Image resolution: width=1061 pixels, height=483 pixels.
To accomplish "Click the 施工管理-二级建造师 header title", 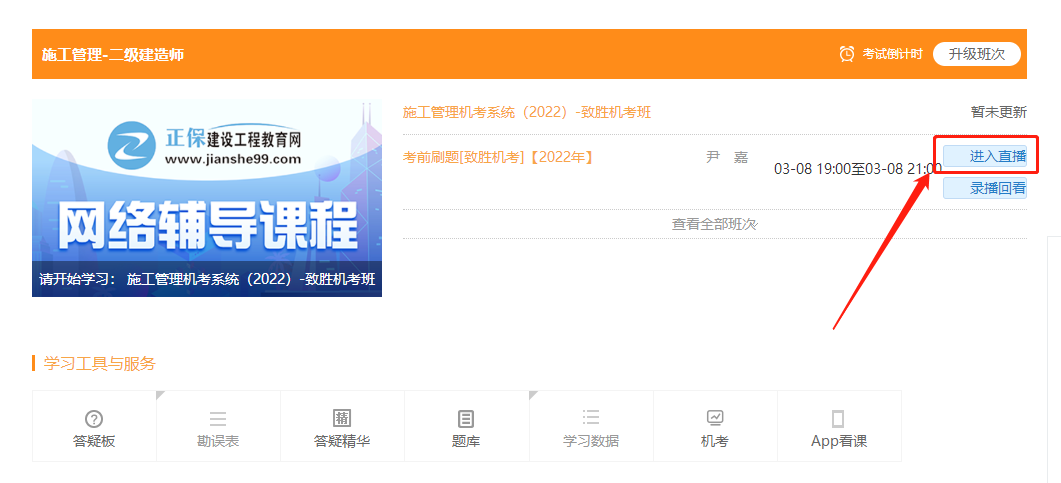I will coord(113,54).
